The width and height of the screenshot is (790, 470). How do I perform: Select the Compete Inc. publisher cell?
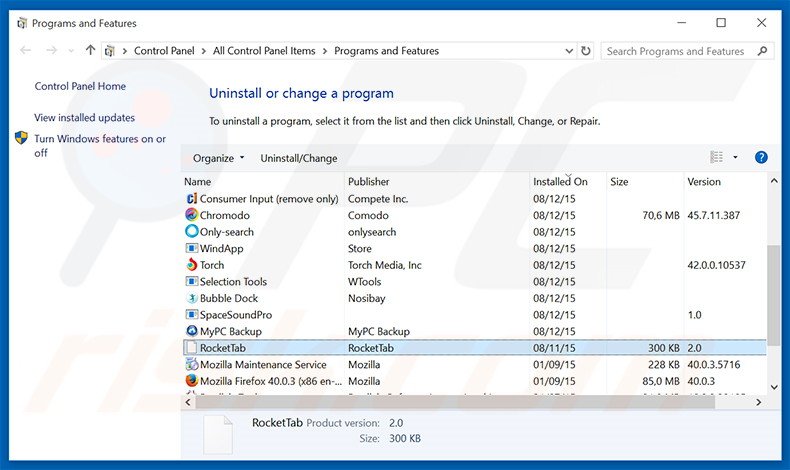pos(378,199)
